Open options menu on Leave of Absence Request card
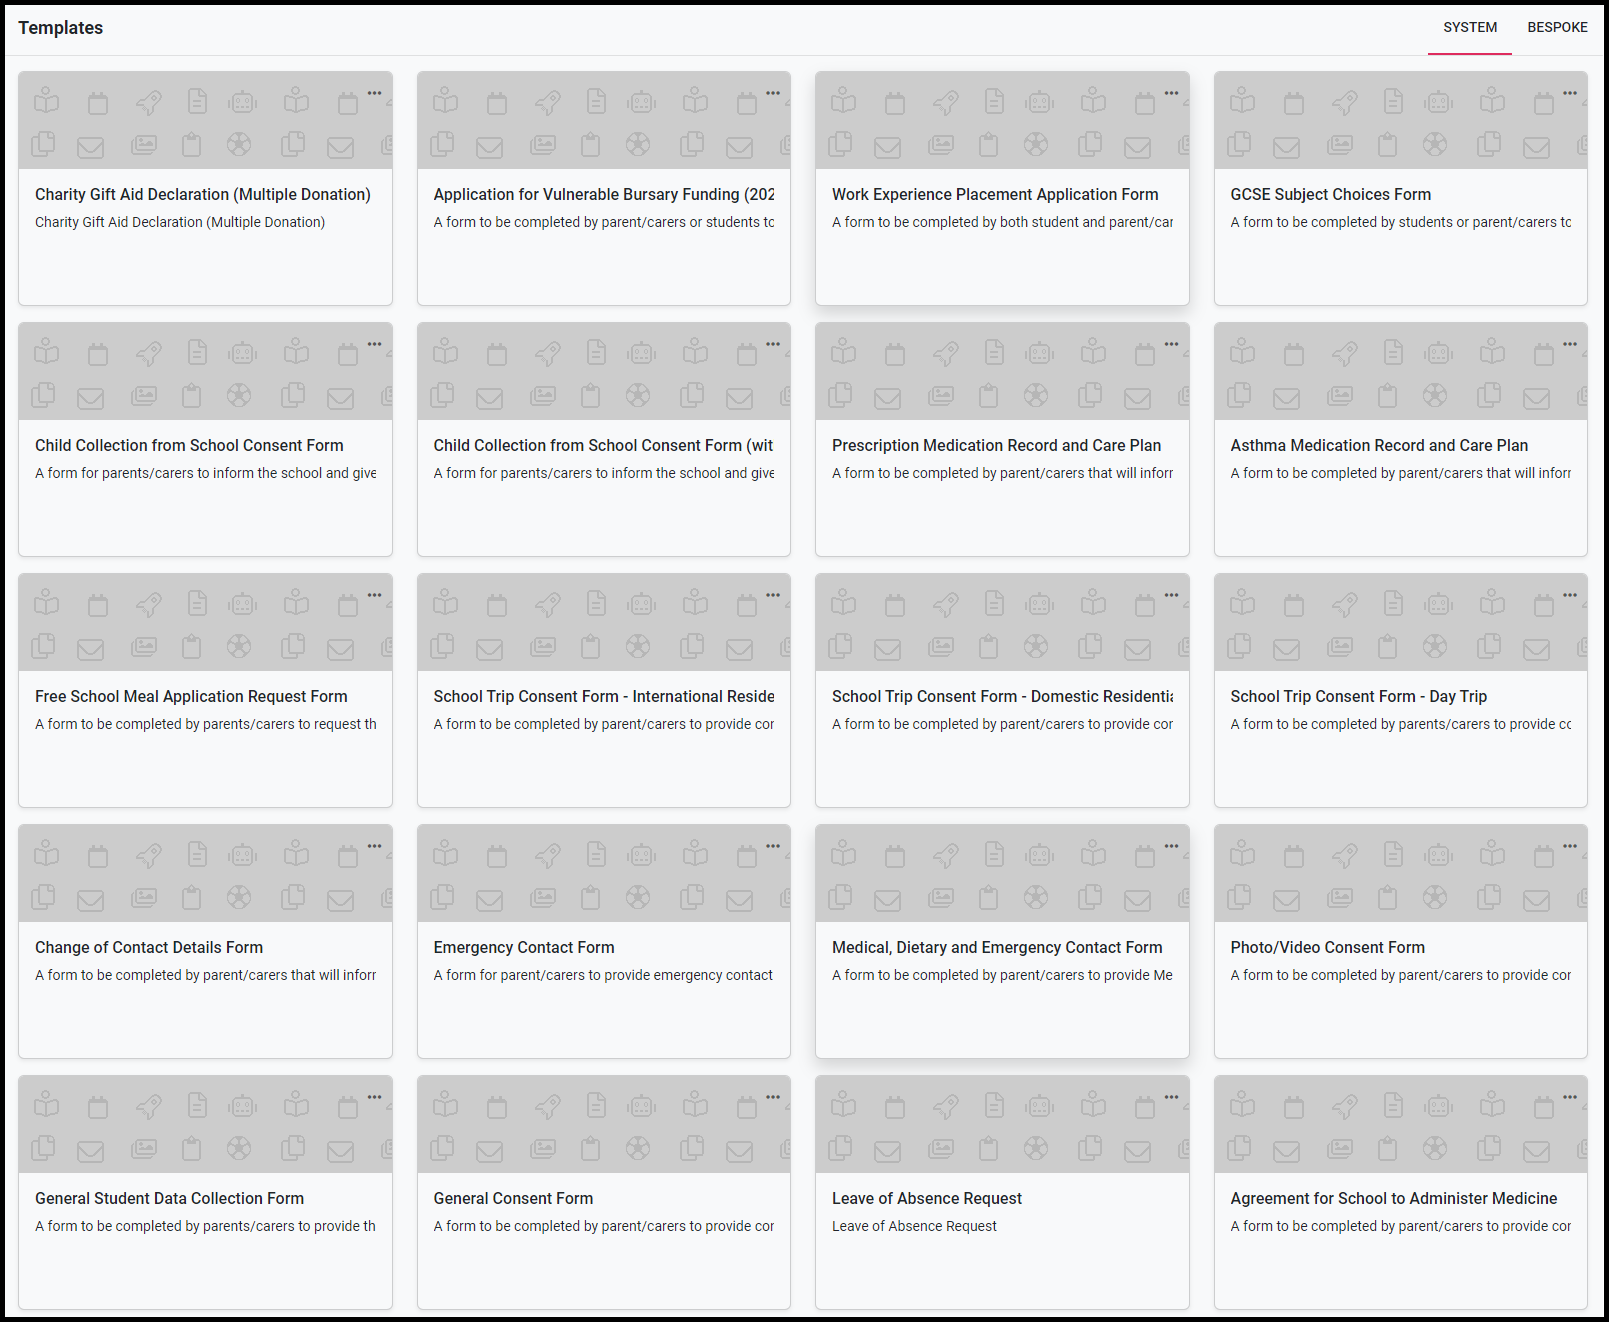 click(1171, 1097)
